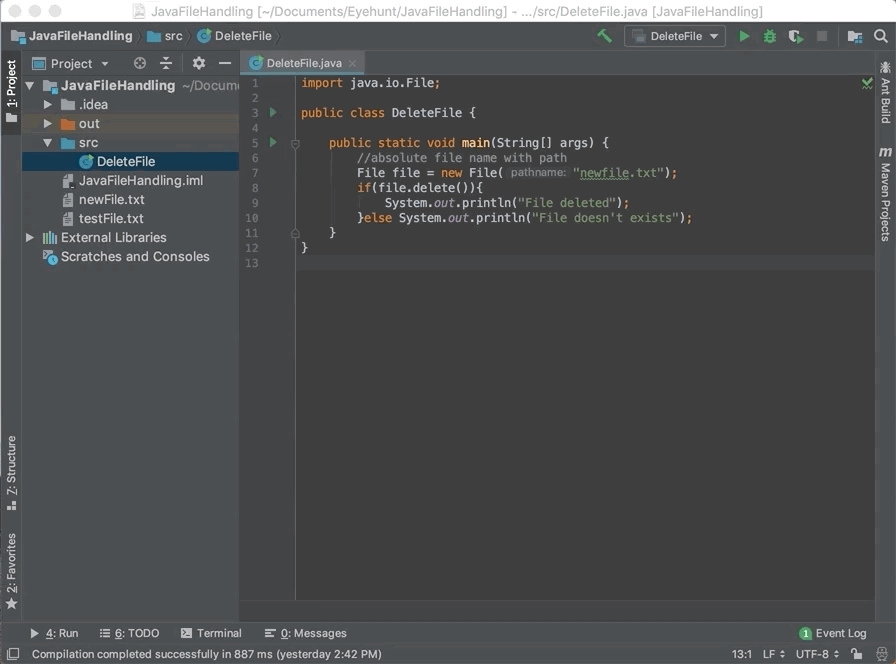Open the 6: TODO tool window

(x=129, y=633)
